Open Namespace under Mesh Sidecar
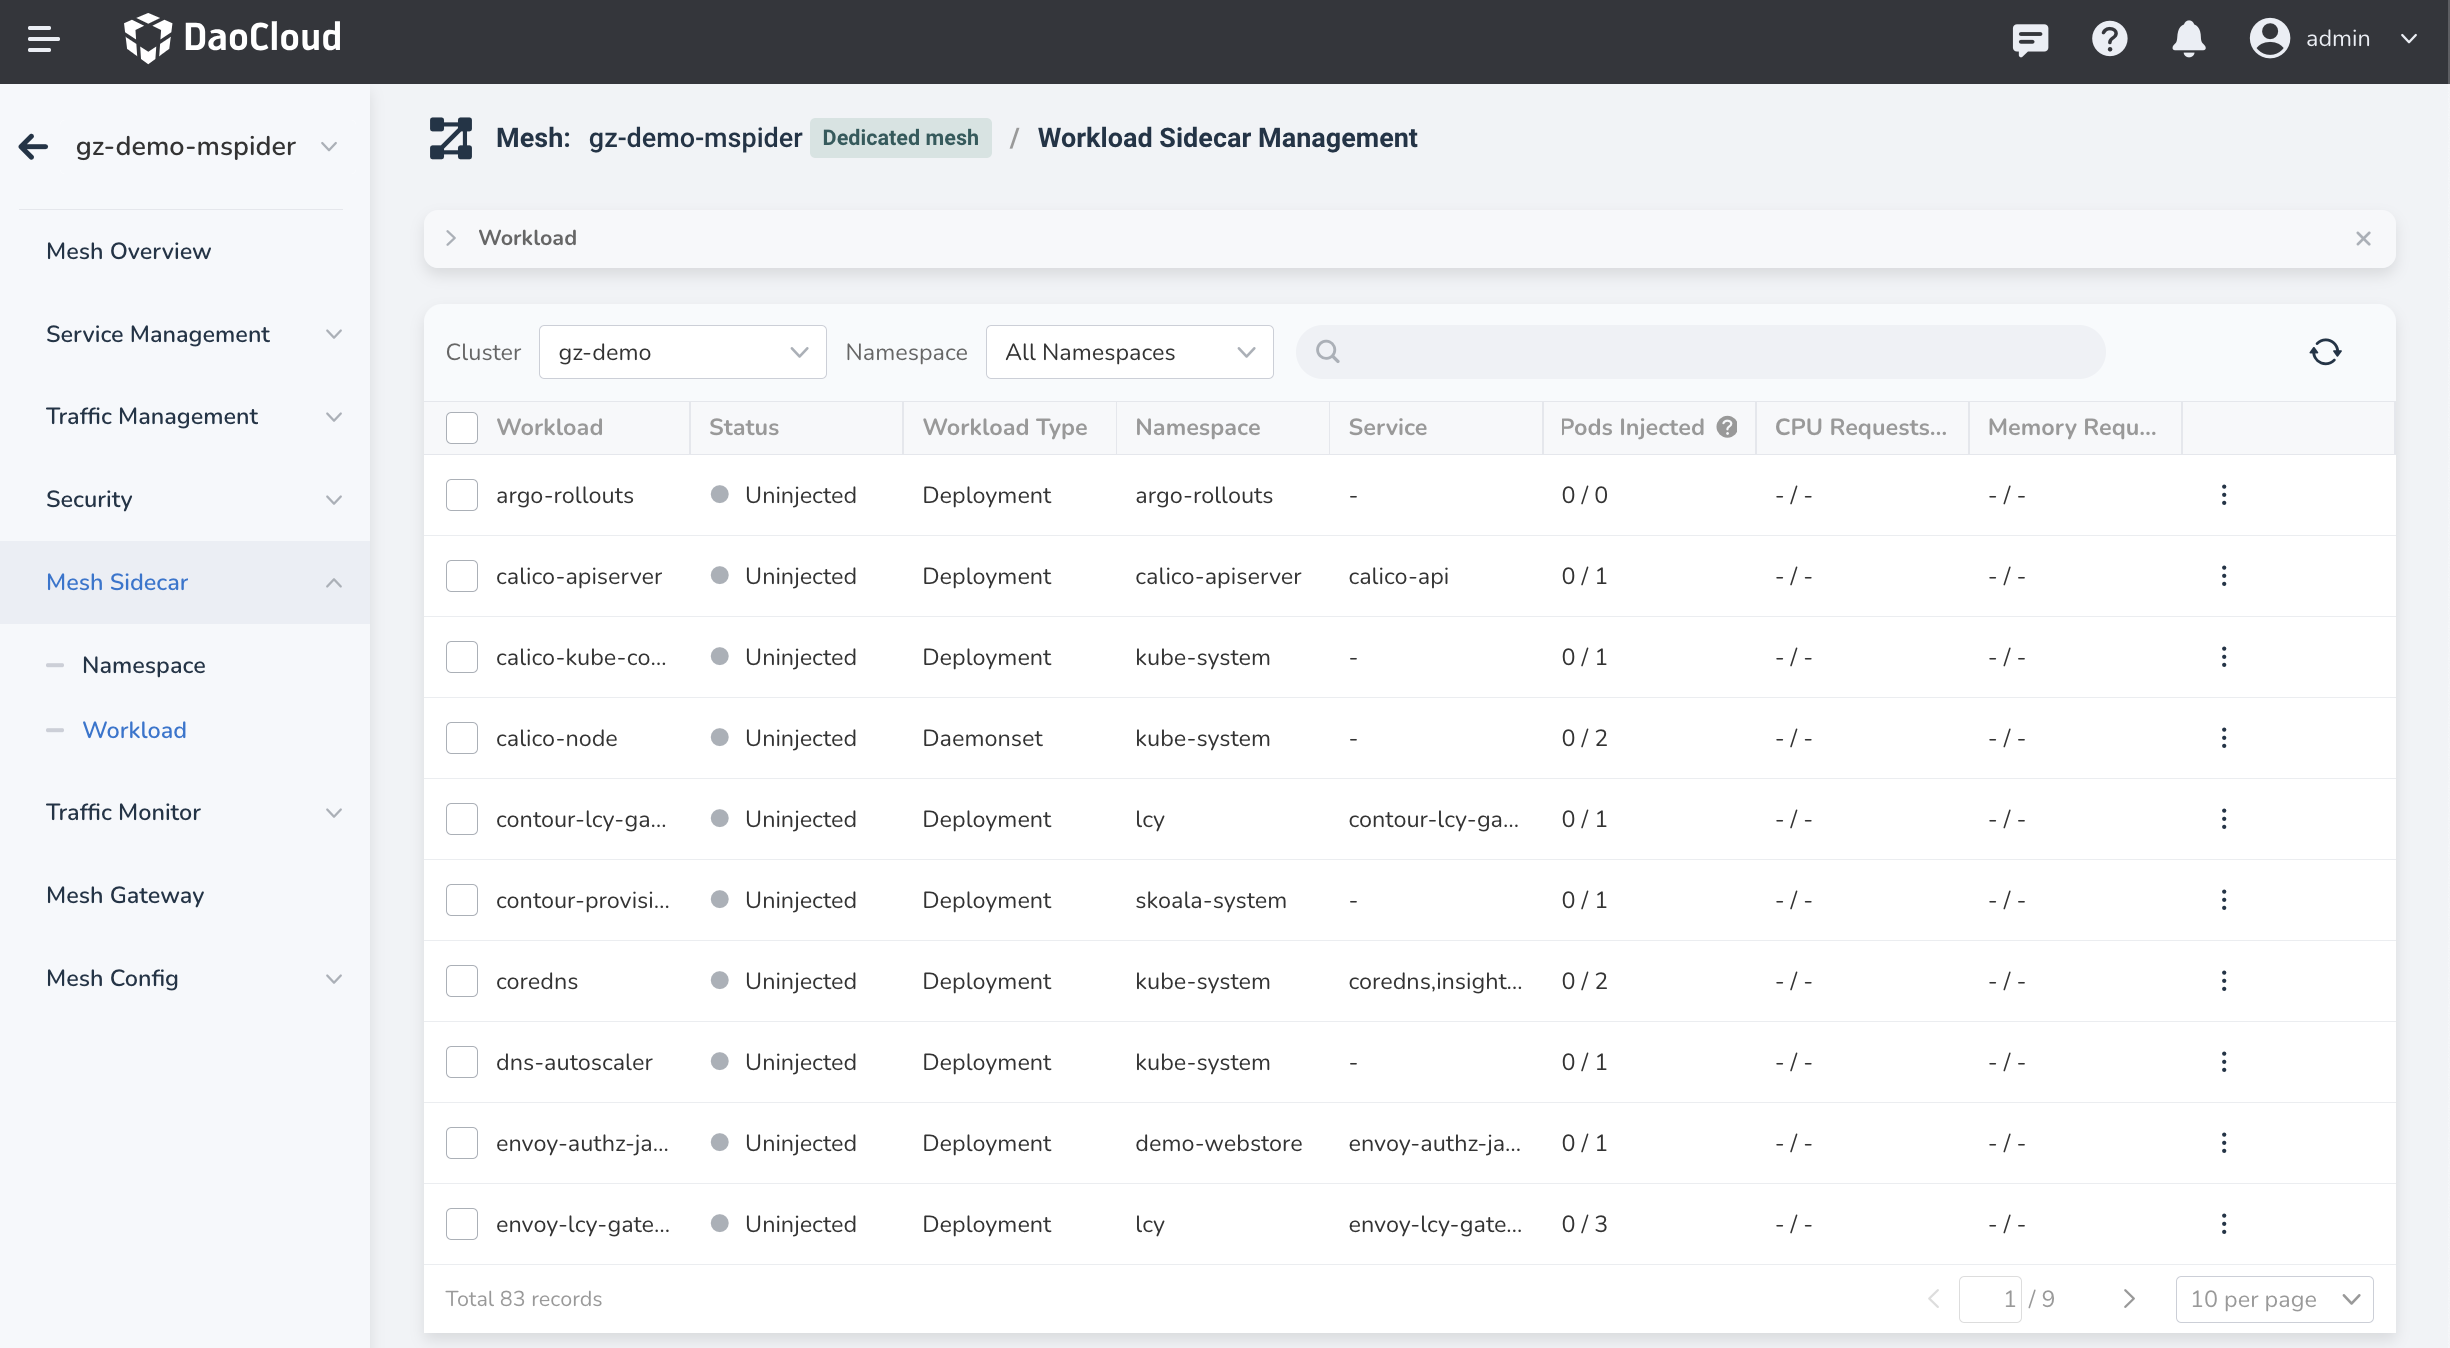The width and height of the screenshot is (2450, 1348). coord(144,665)
